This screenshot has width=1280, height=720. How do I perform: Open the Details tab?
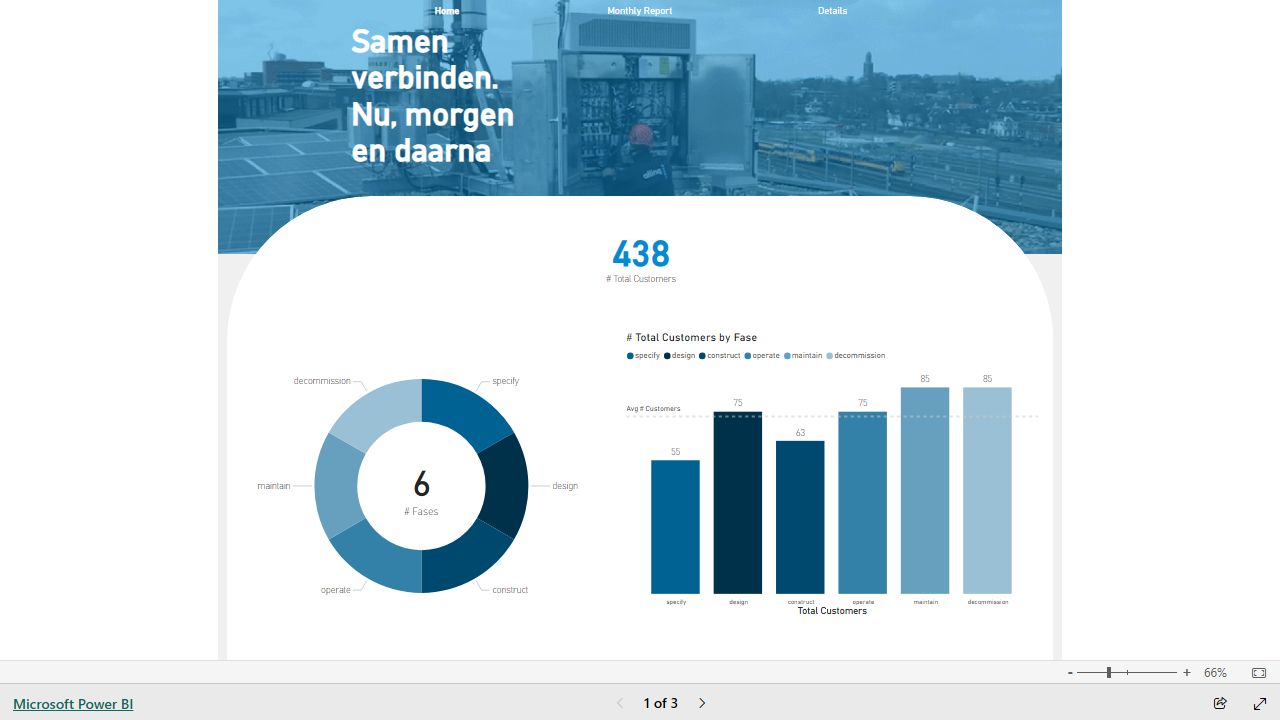coord(832,11)
